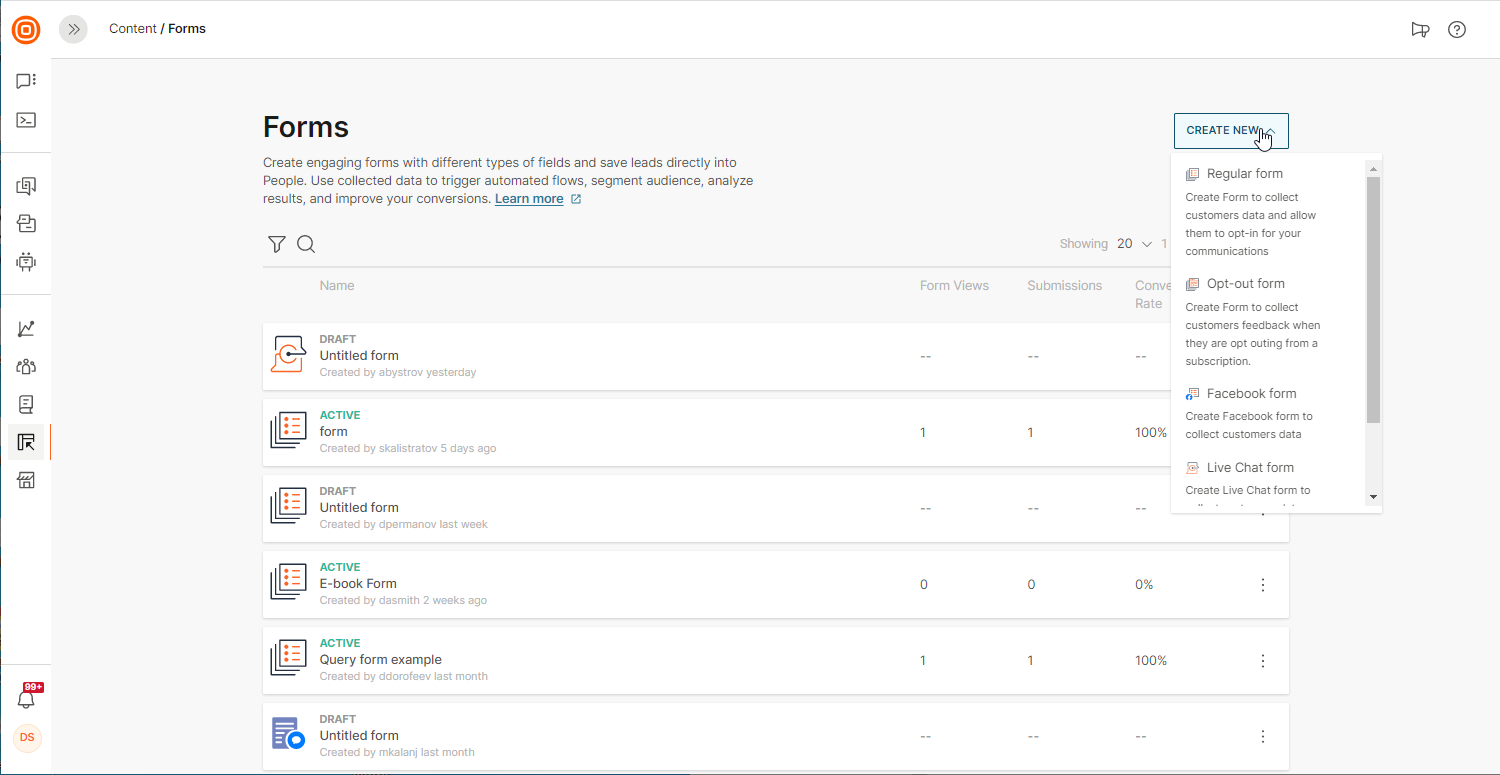Select Regular form from create menu
This screenshot has height=775, width=1500.
pos(1244,174)
